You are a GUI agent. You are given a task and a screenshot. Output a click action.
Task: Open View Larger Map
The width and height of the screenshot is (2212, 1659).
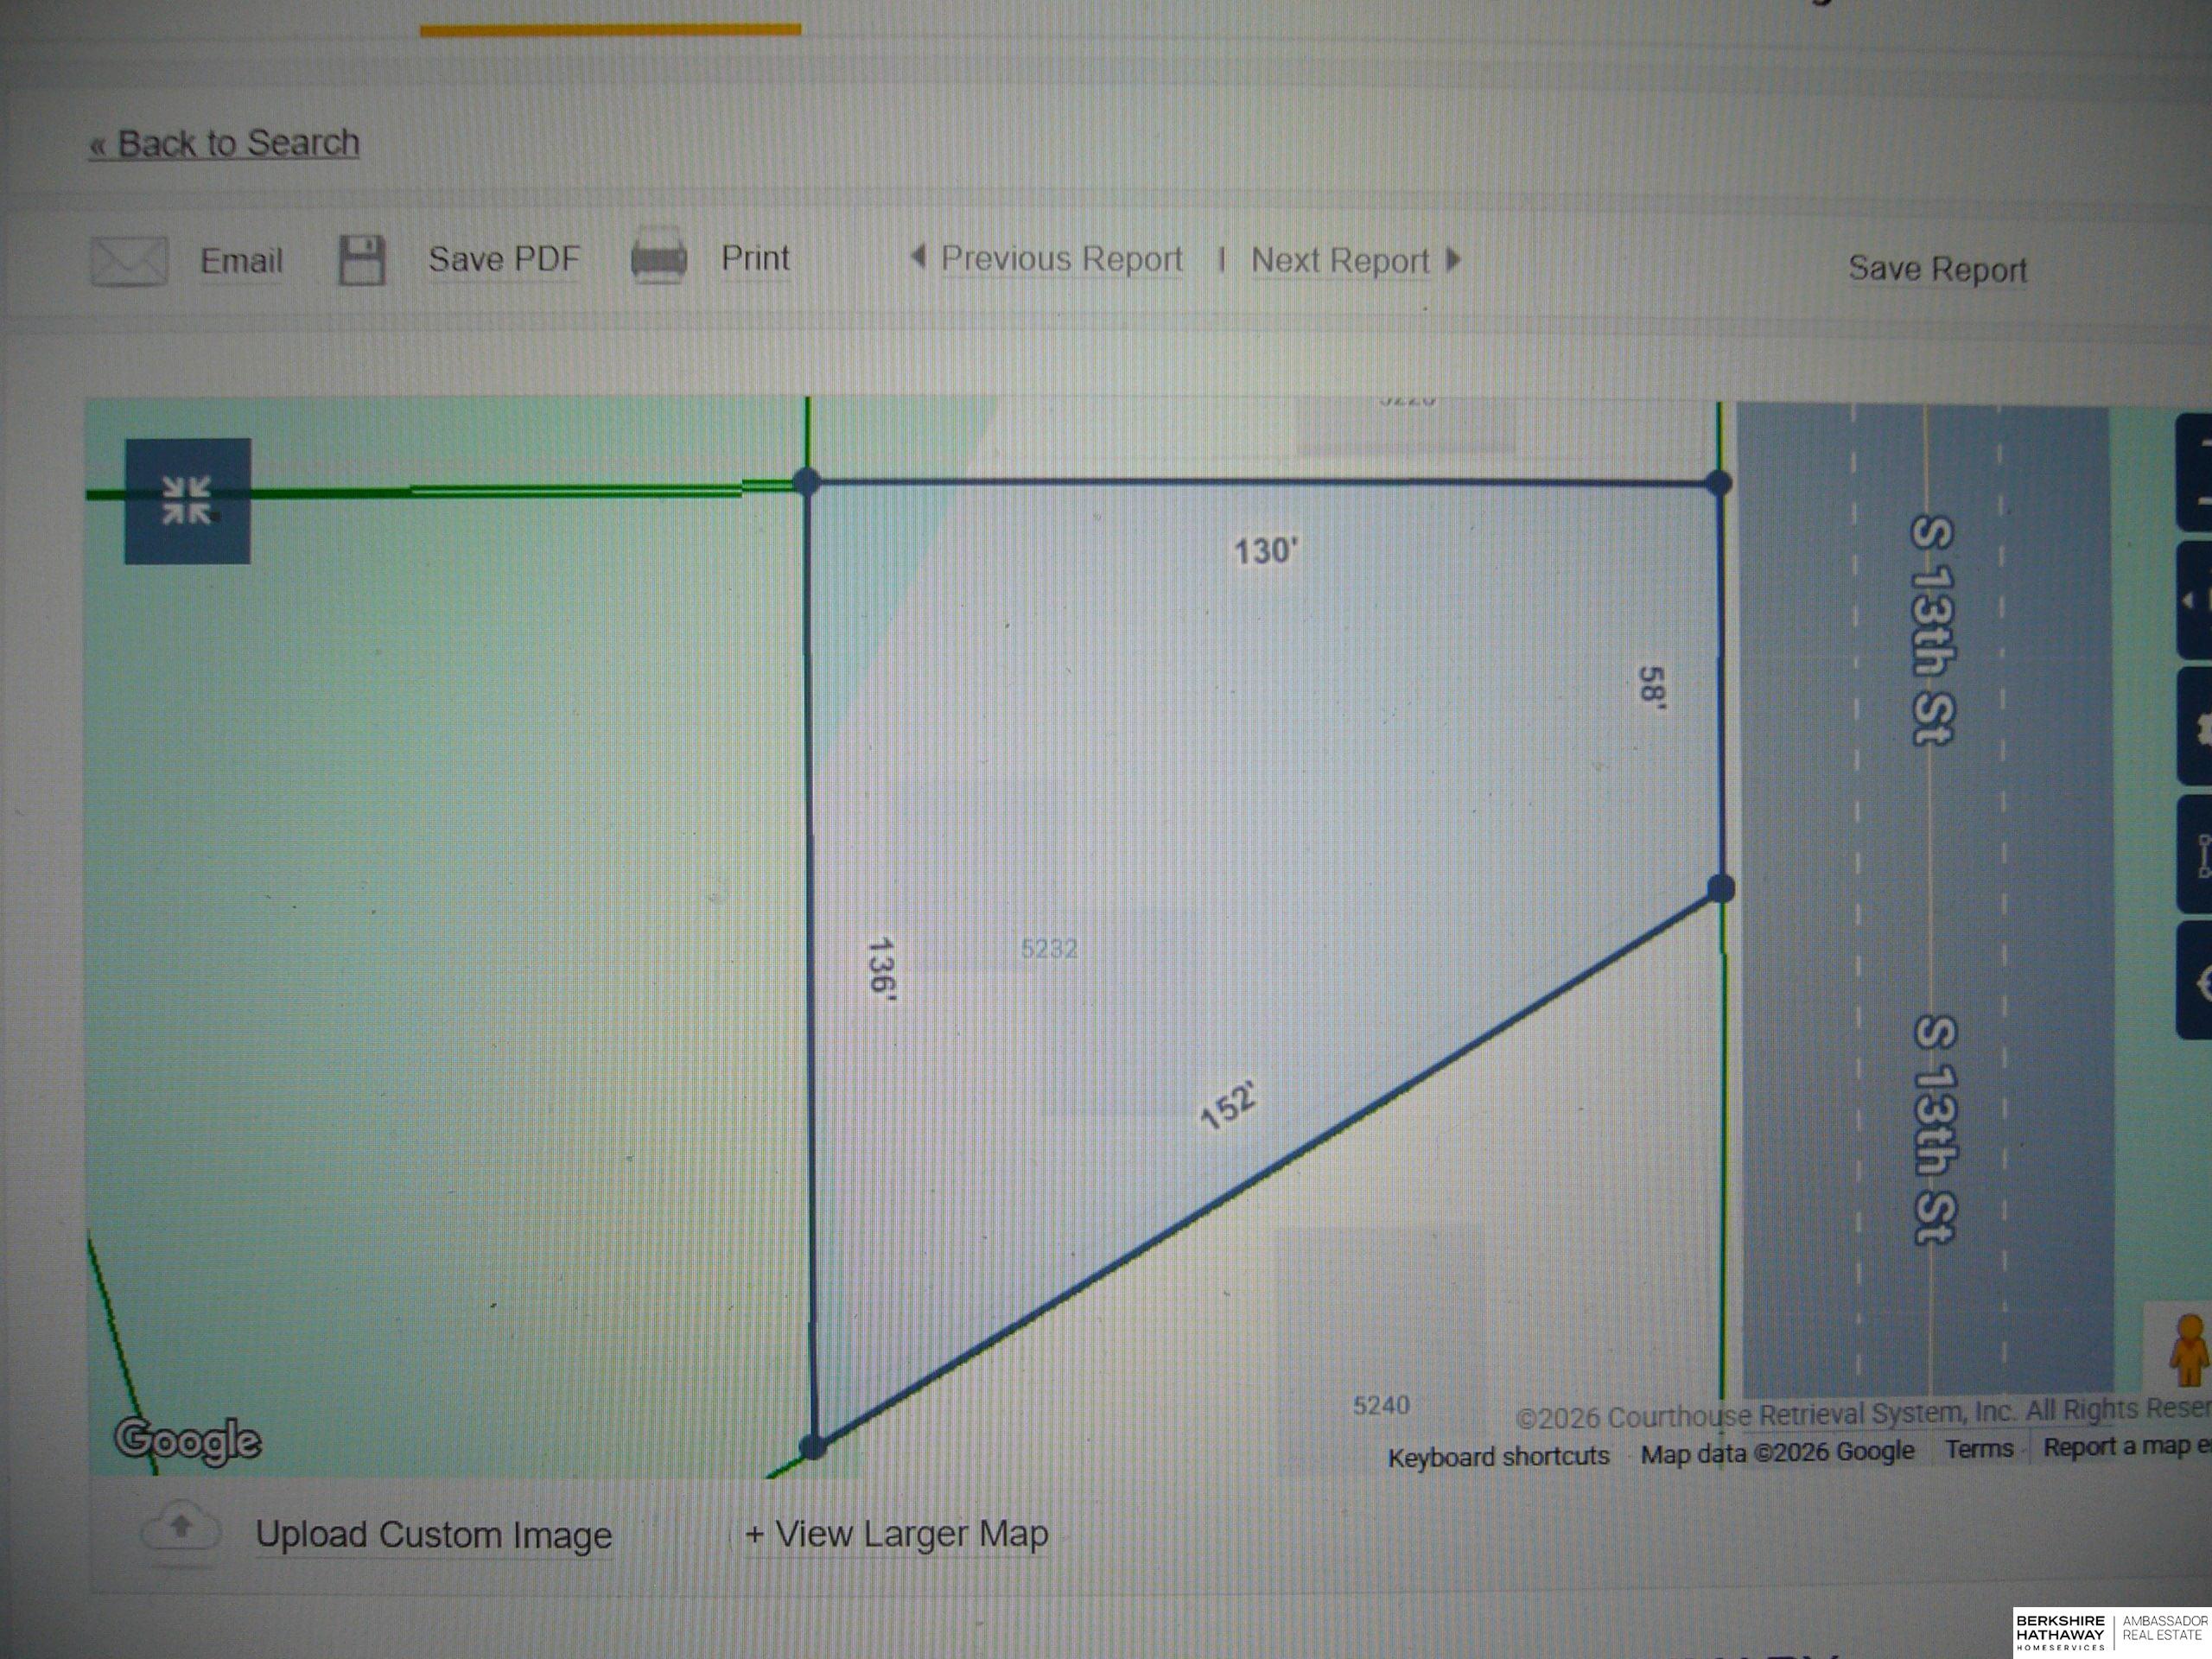point(897,1533)
